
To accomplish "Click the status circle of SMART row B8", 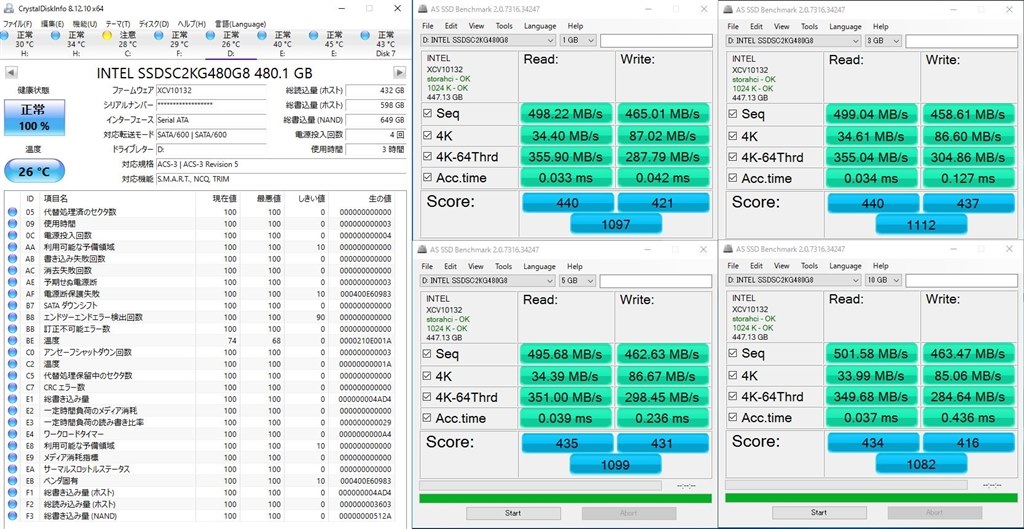I will (12, 317).
